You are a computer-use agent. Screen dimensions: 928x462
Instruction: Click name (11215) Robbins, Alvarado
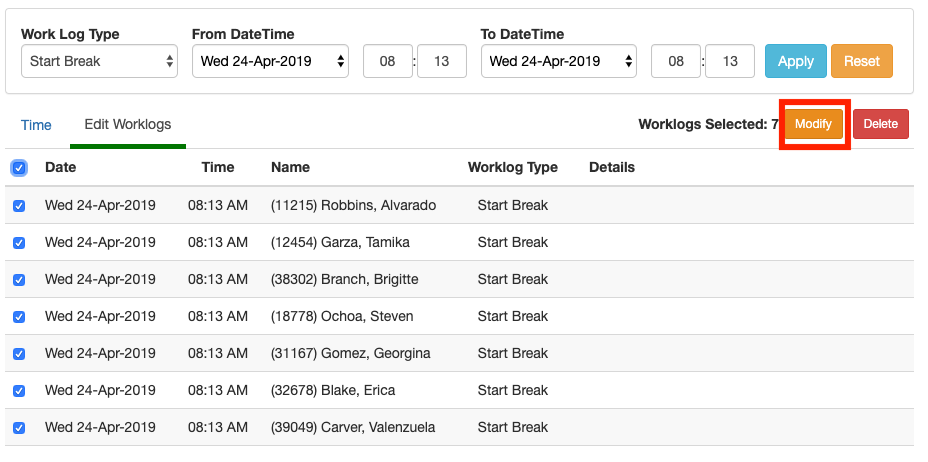pyautogui.click(x=353, y=205)
